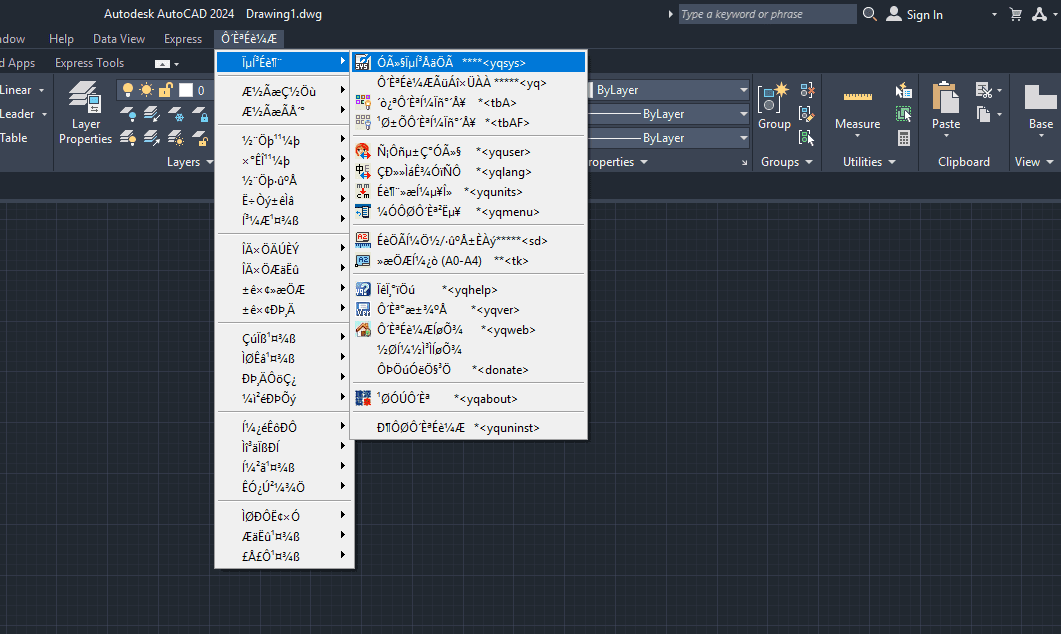Toggle layer freeze sun icon
Screen dimensions: 1061x634
click(147, 91)
